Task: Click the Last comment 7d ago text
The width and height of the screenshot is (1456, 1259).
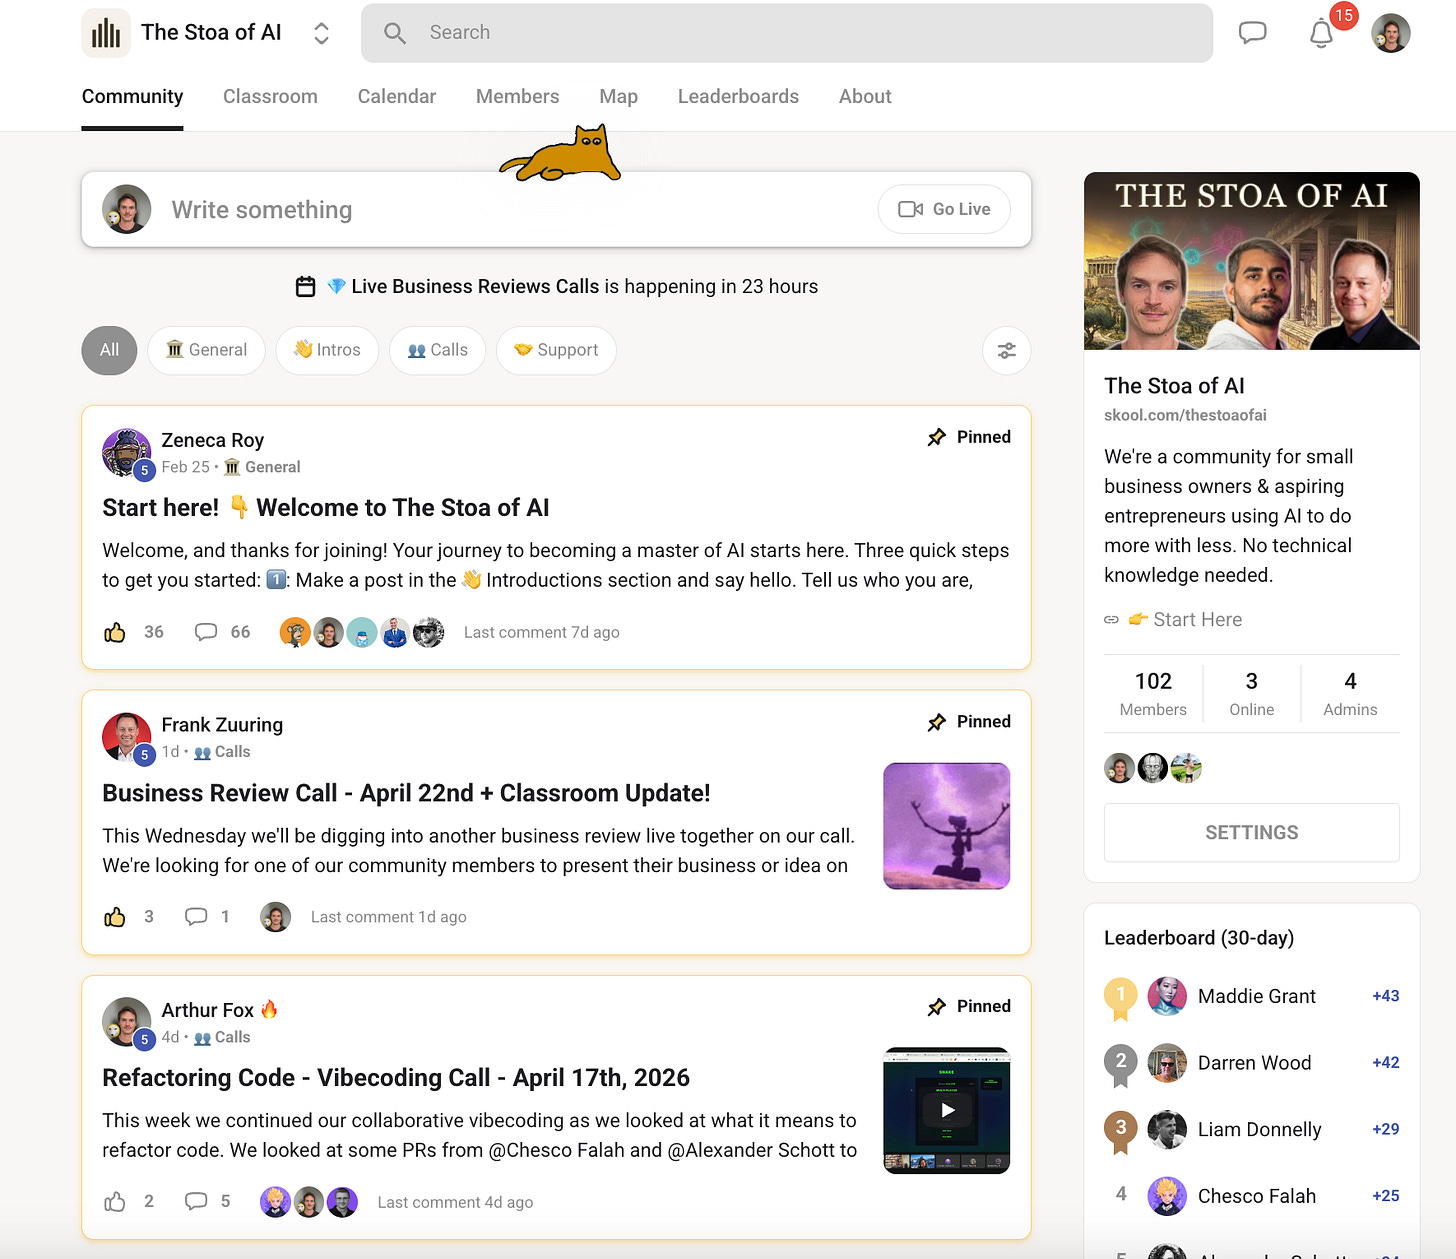Action: [x=541, y=632]
